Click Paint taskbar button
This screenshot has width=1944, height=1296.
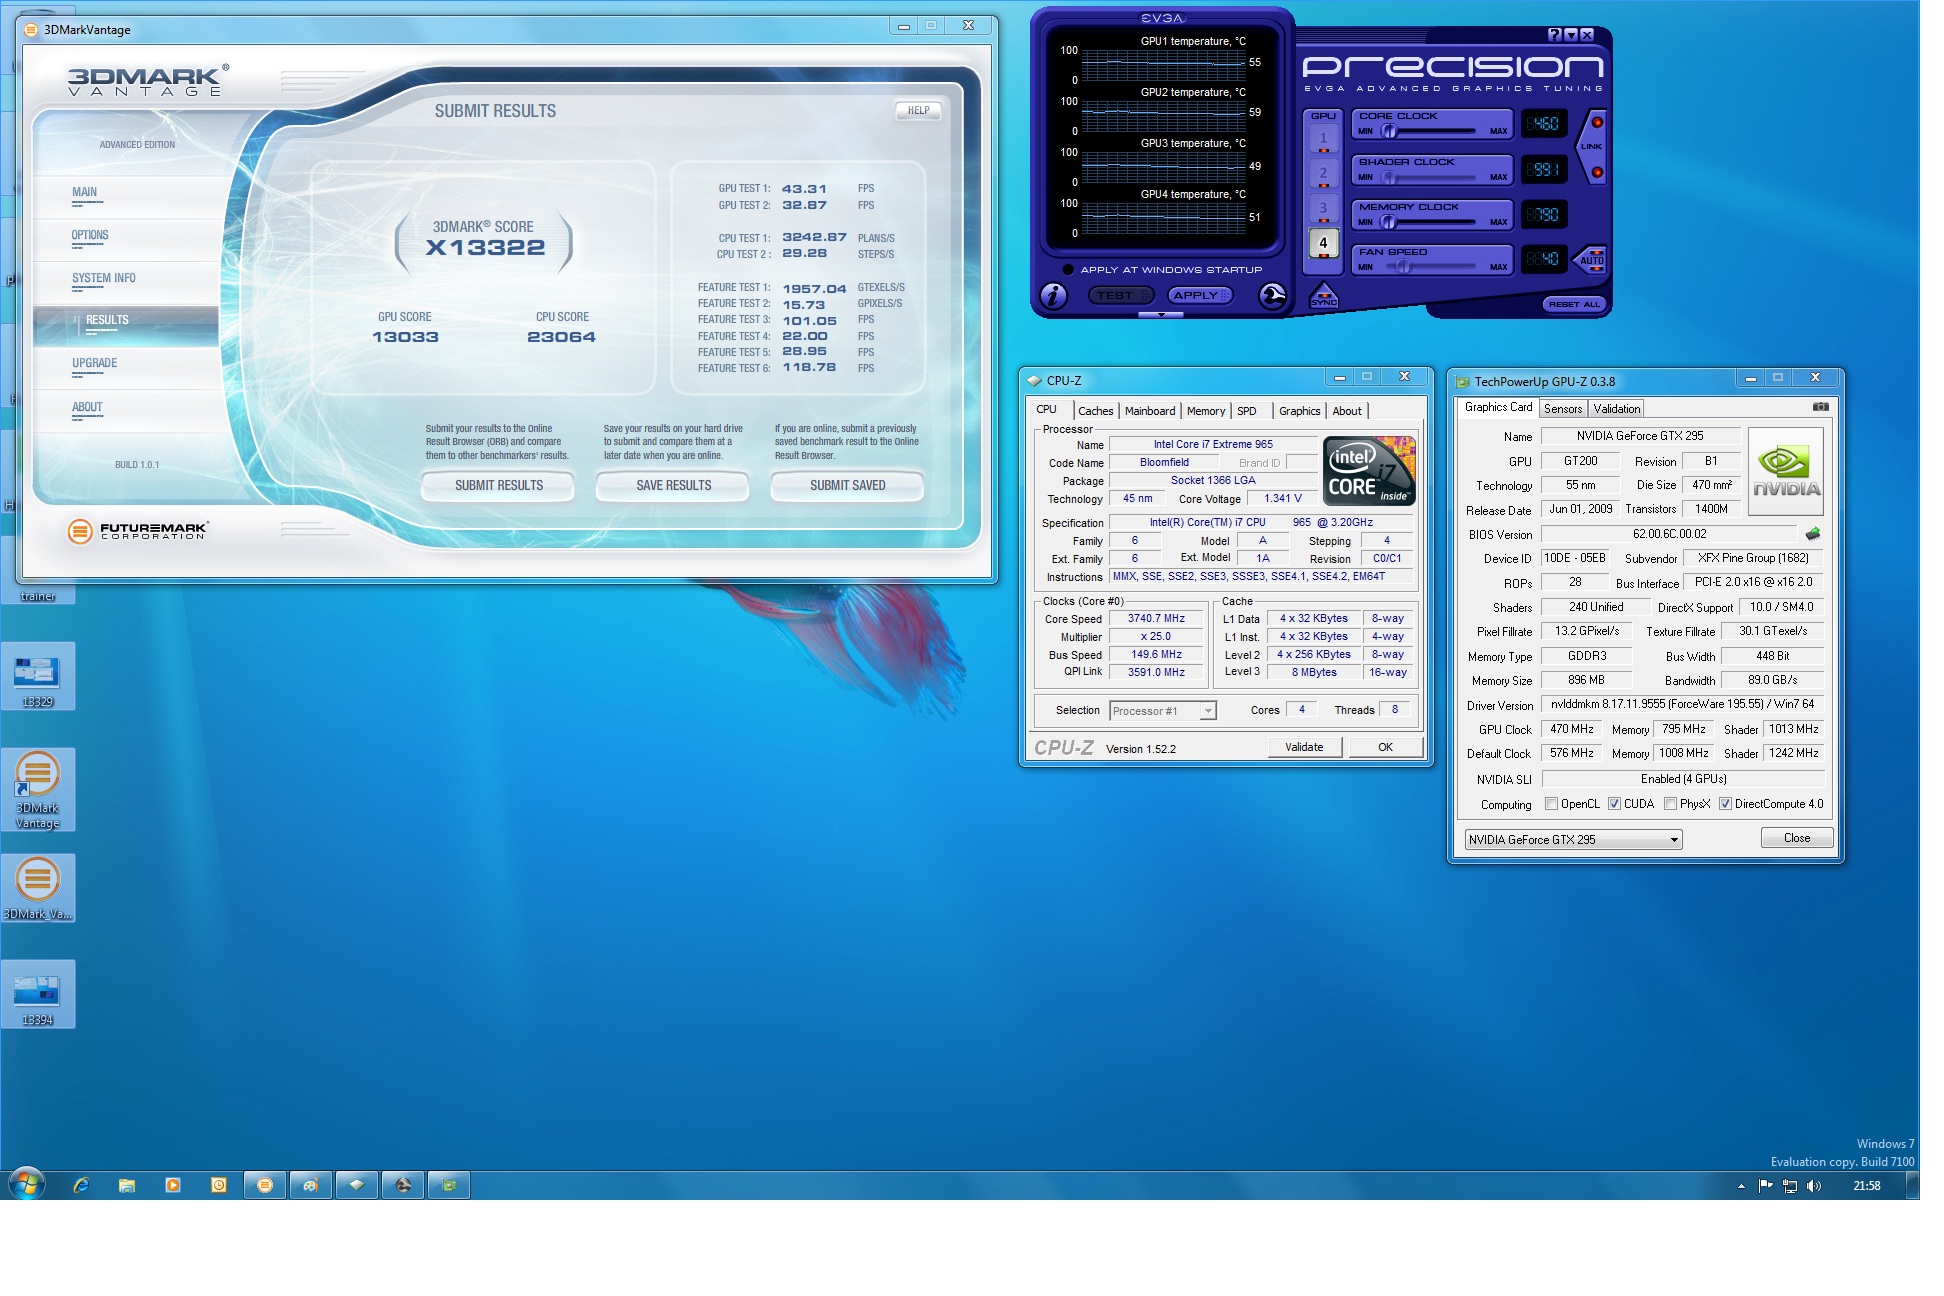[x=311, y=1185]
